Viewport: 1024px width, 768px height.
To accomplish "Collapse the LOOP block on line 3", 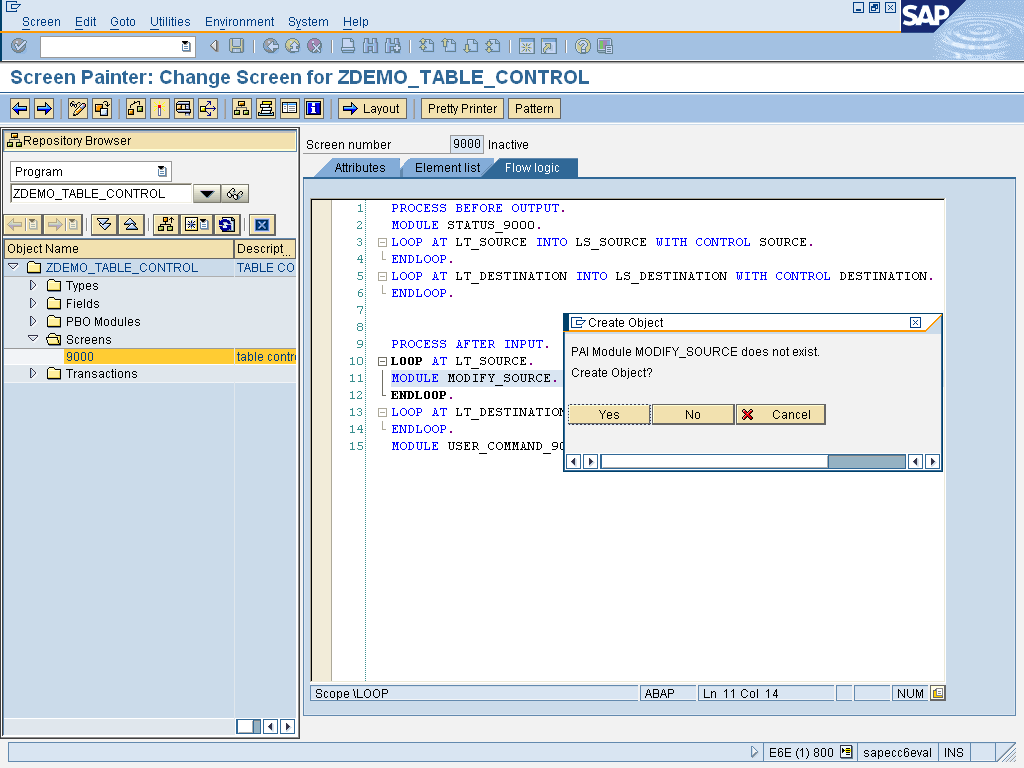I will point(384,242).
